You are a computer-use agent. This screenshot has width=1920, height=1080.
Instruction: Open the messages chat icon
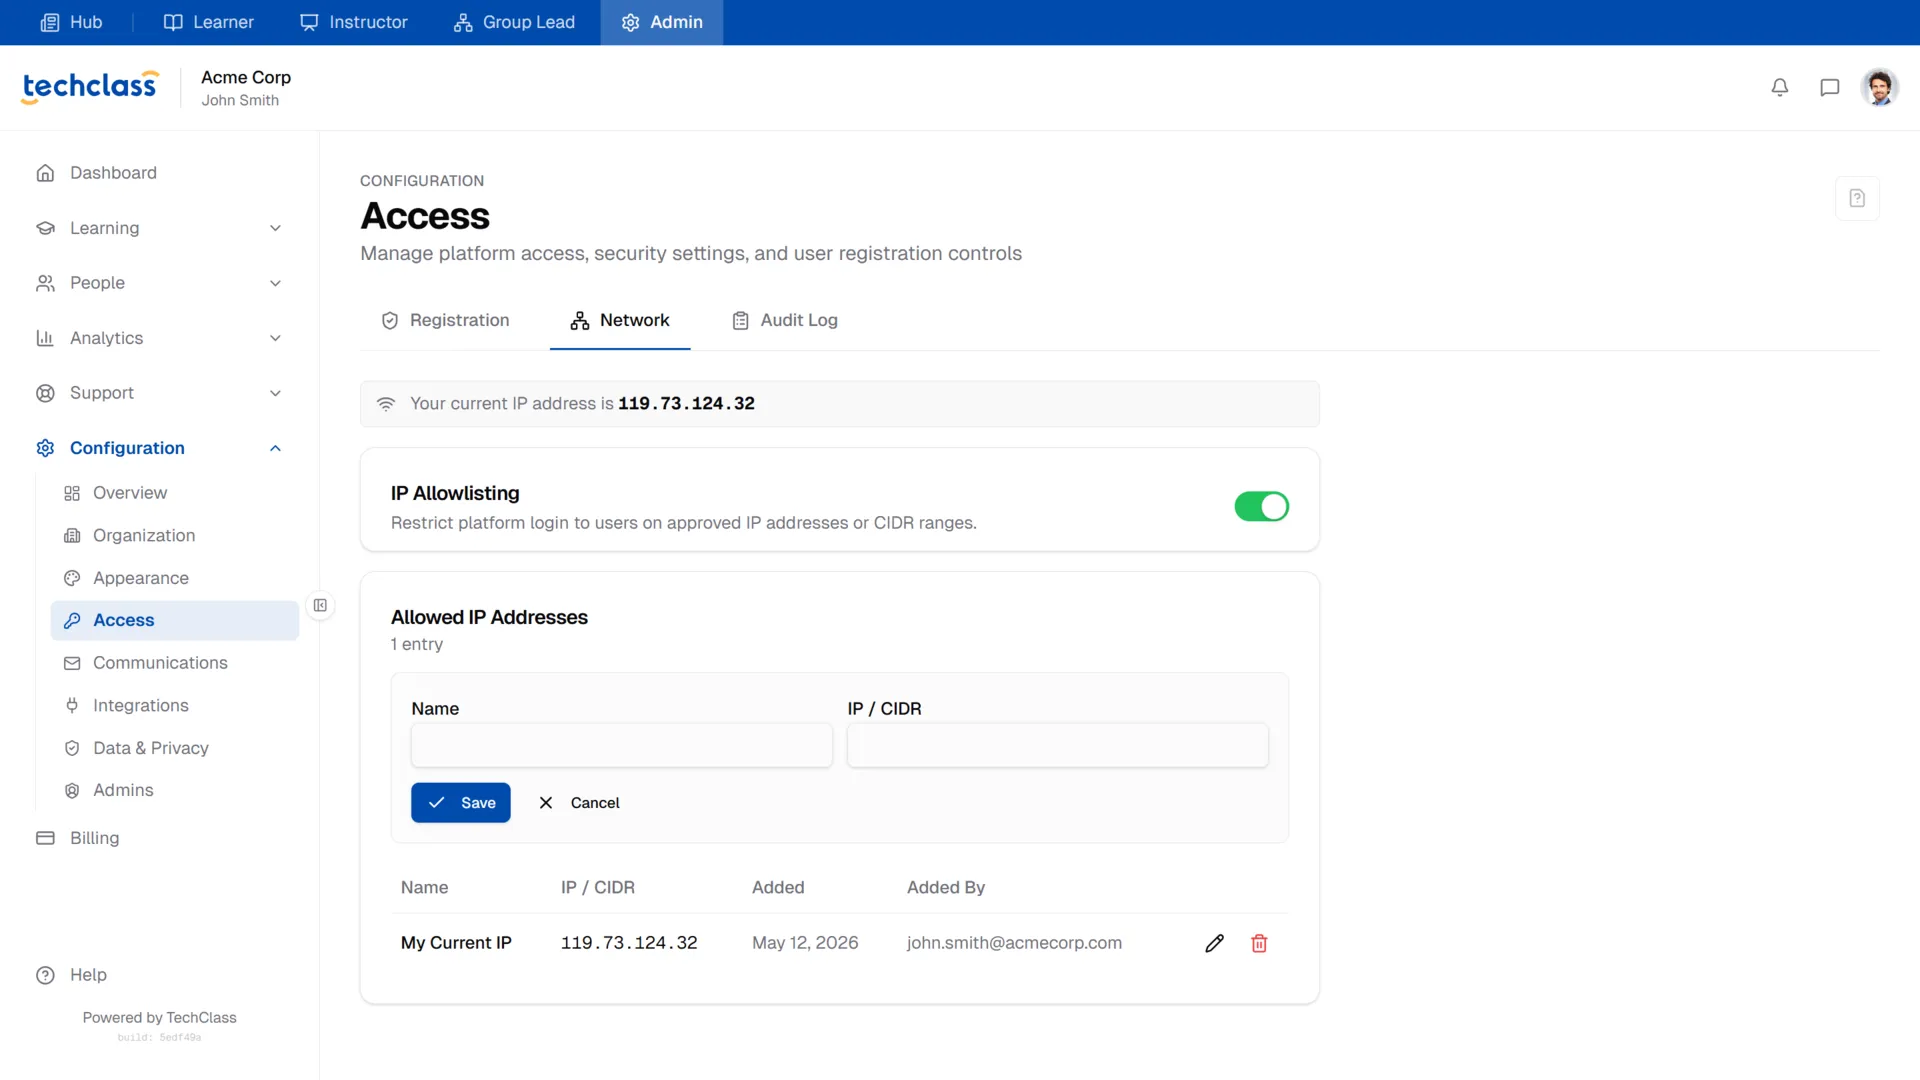click(1830, 88)
